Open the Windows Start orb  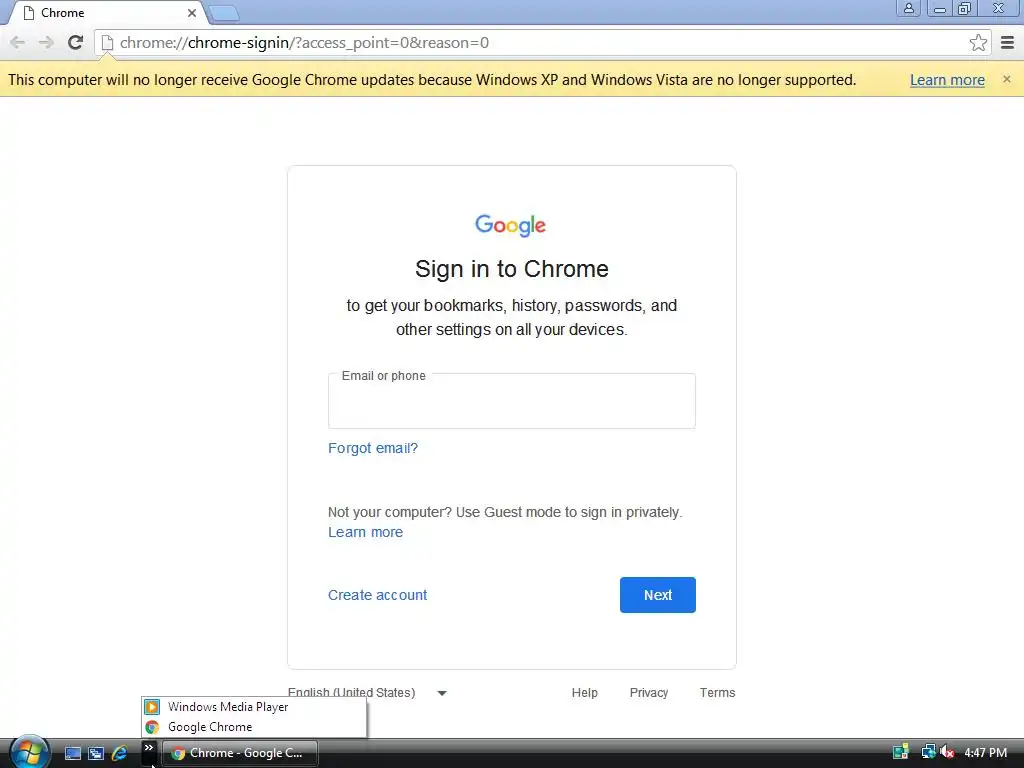(29, 752)
